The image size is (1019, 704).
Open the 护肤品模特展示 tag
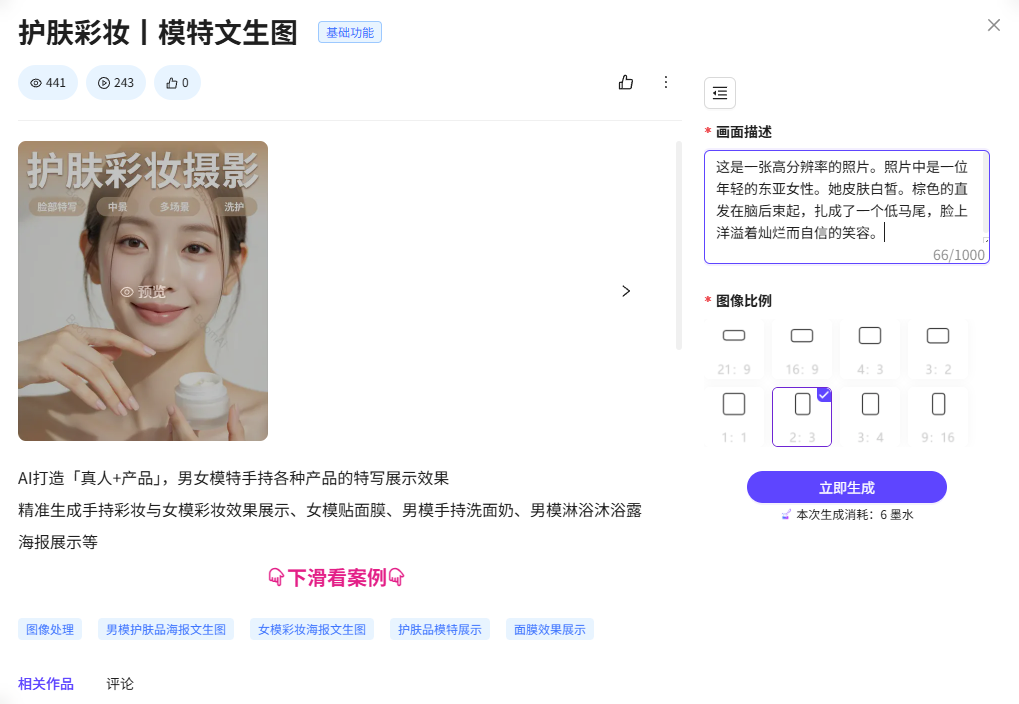[x=440, y=629]
